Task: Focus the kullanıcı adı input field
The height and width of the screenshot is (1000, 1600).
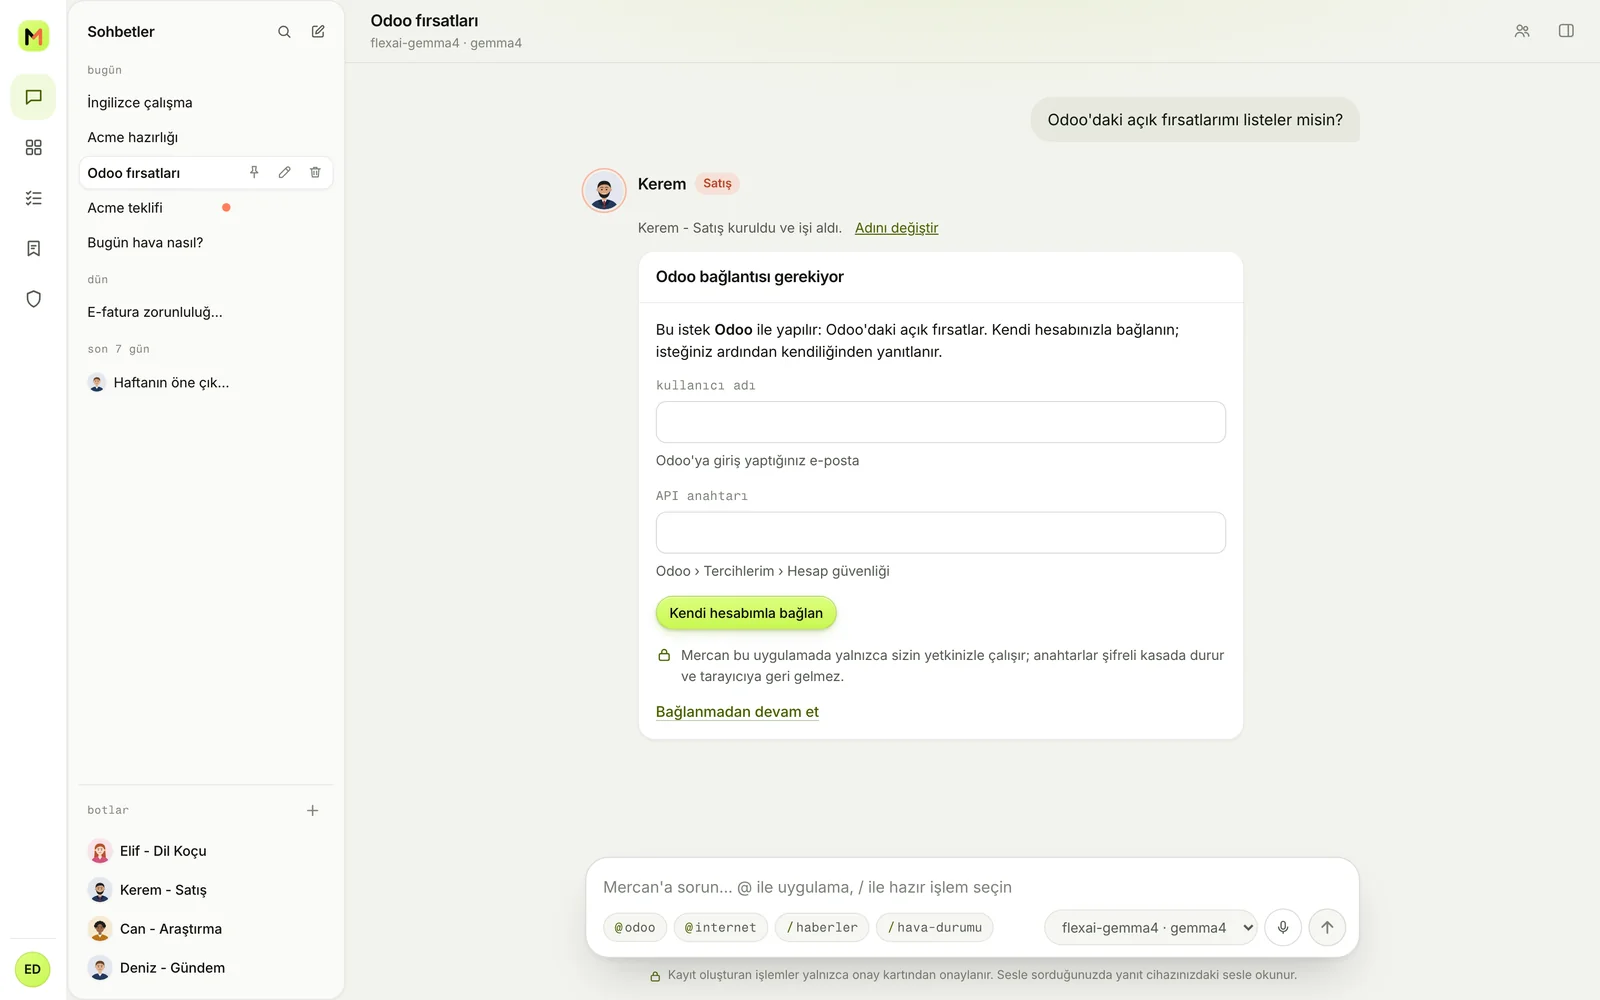Action: (941, 422)
